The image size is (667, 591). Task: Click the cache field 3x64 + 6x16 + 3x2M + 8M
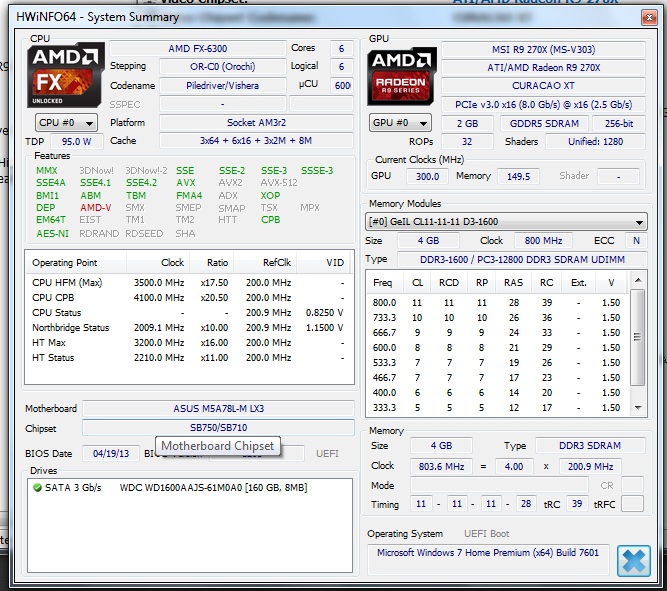(257, 141)
